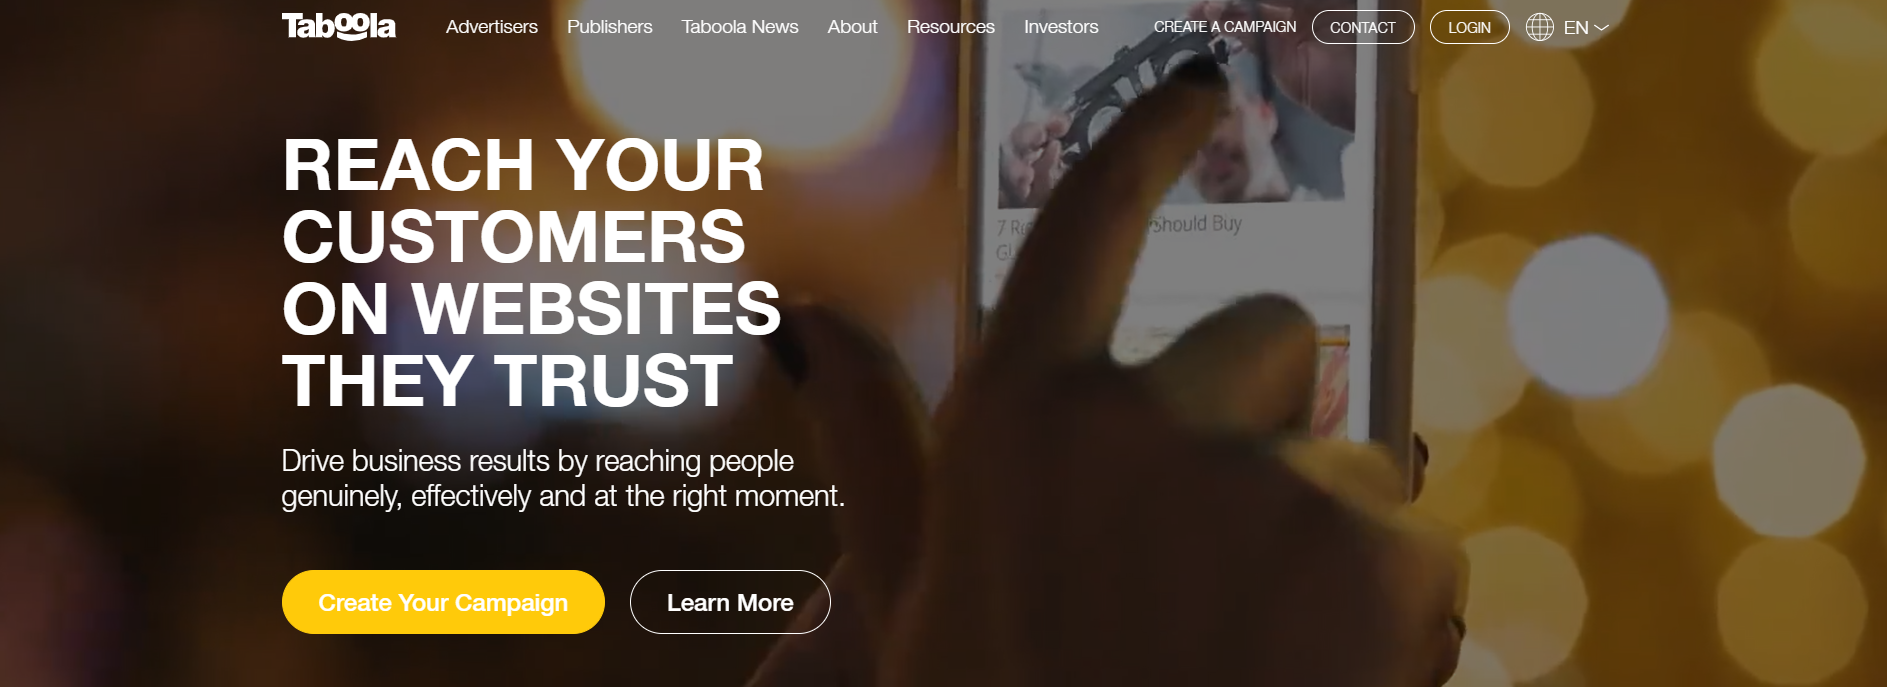Open the Resources menu
Image resolution: width=1887 pixels, height=687 pixels.
(x=951, y=27)
